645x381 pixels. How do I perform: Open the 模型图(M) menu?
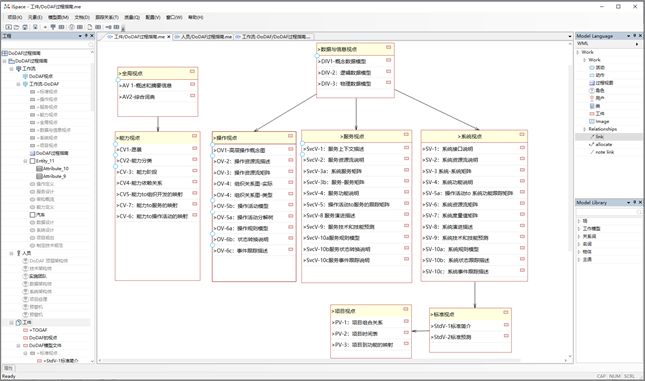pos(58,17)
